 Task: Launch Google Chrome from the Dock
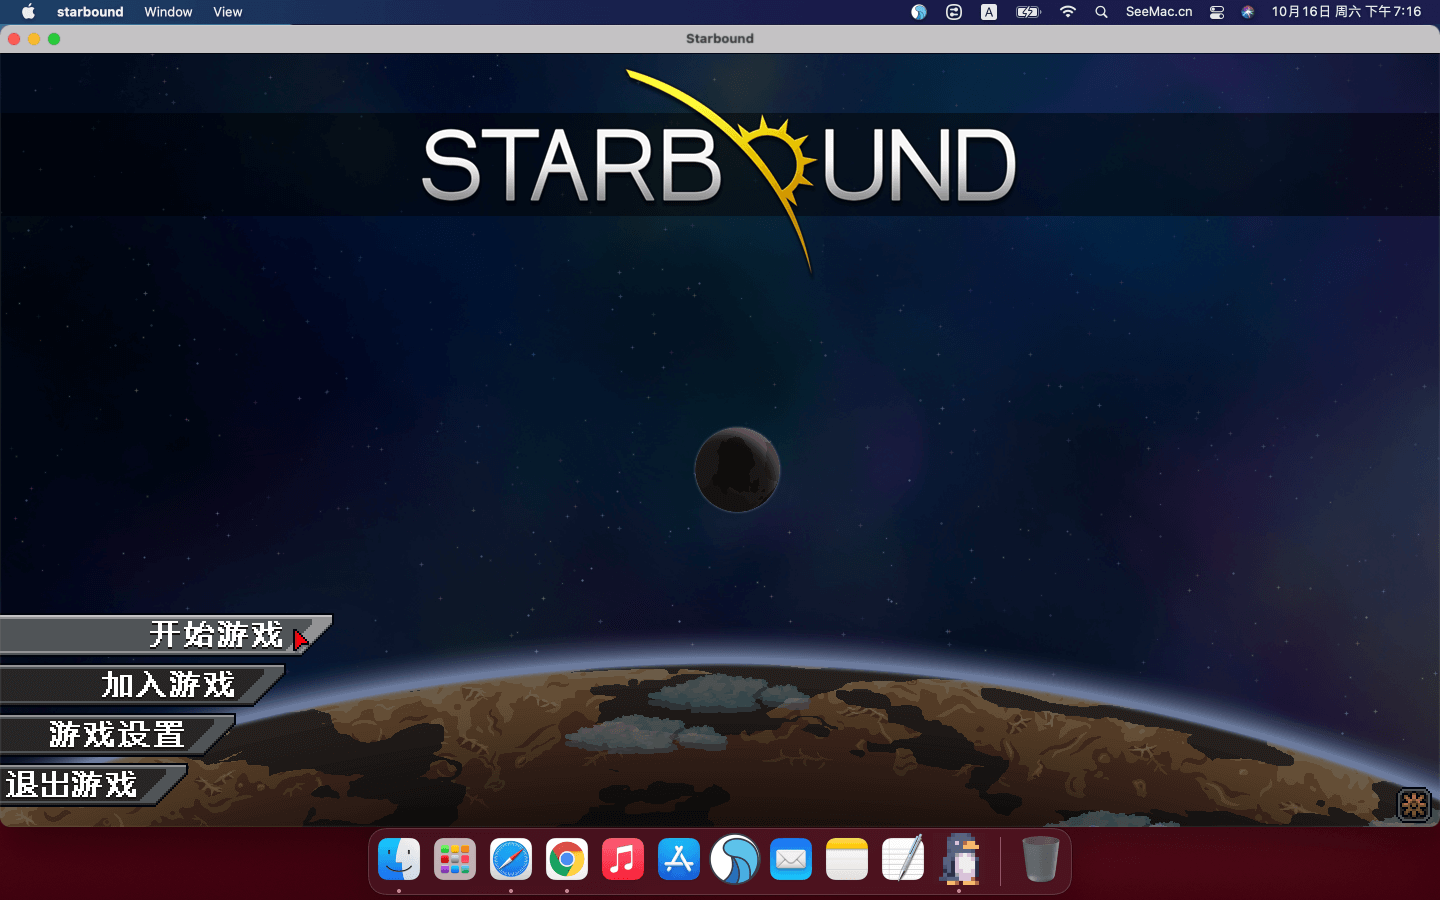[567, 859]
